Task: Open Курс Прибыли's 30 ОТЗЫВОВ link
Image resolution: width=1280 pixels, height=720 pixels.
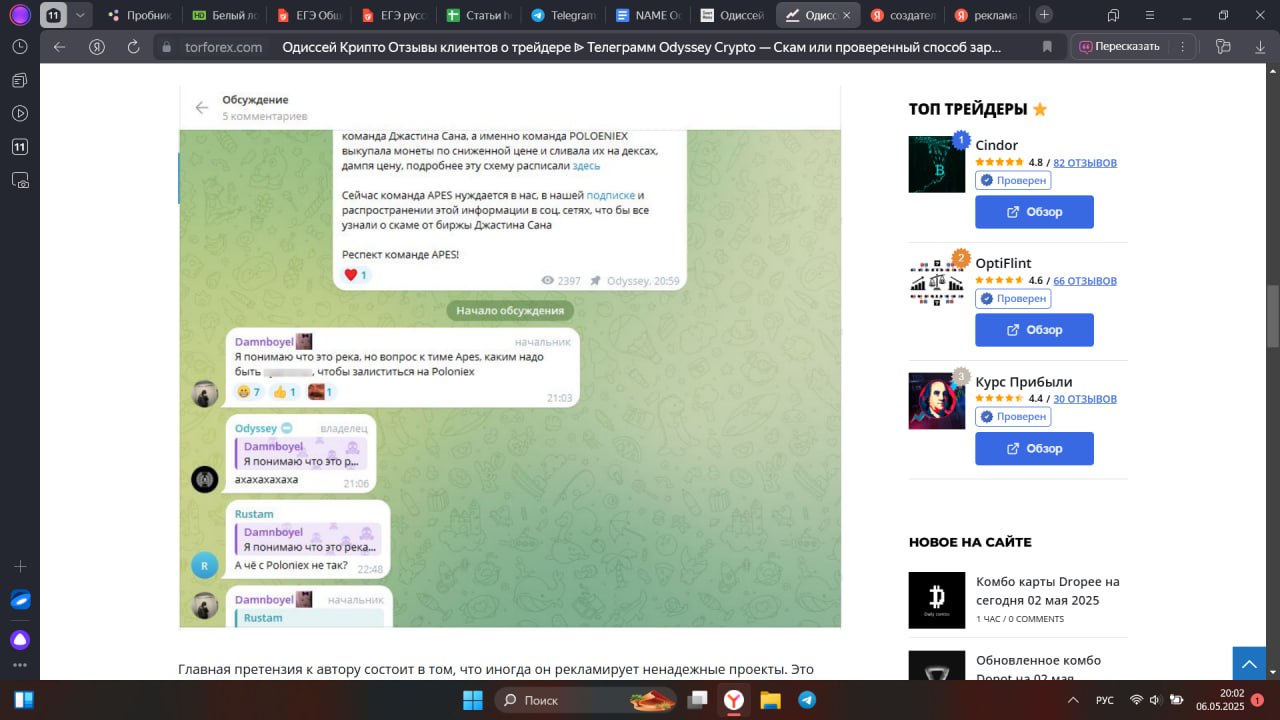Action: click(x=1085, y=399)
